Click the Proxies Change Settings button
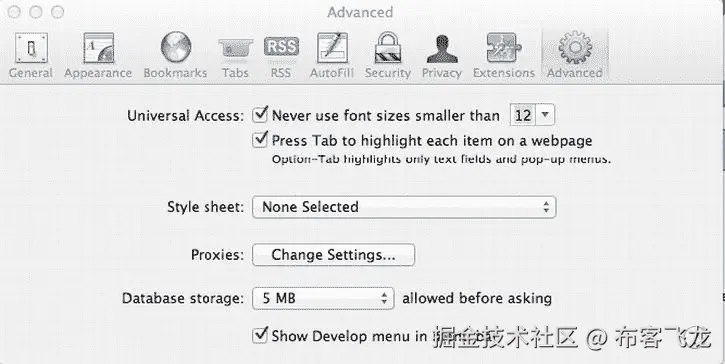The height and width of the screenshot is (364, 725). 333,255
